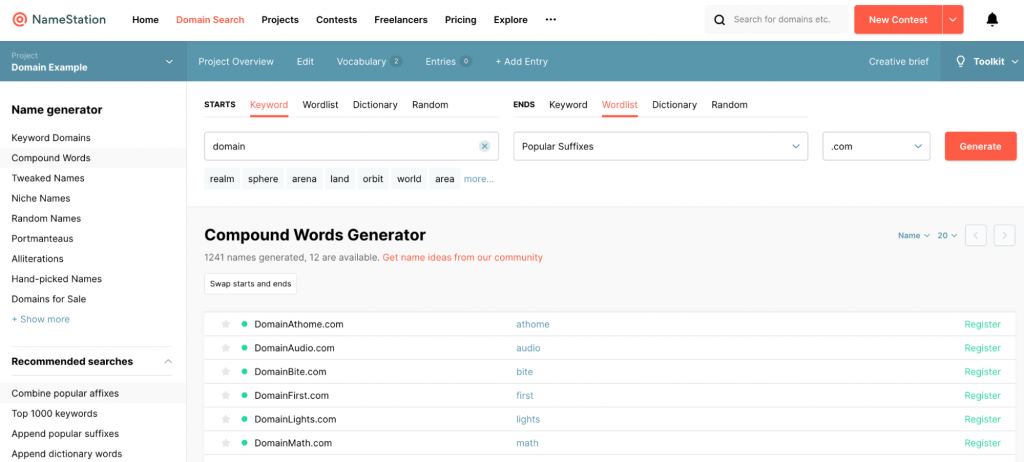The image size is (1024, 462).
Task: Open the Explore menu item
Action: tap(511, 20)
